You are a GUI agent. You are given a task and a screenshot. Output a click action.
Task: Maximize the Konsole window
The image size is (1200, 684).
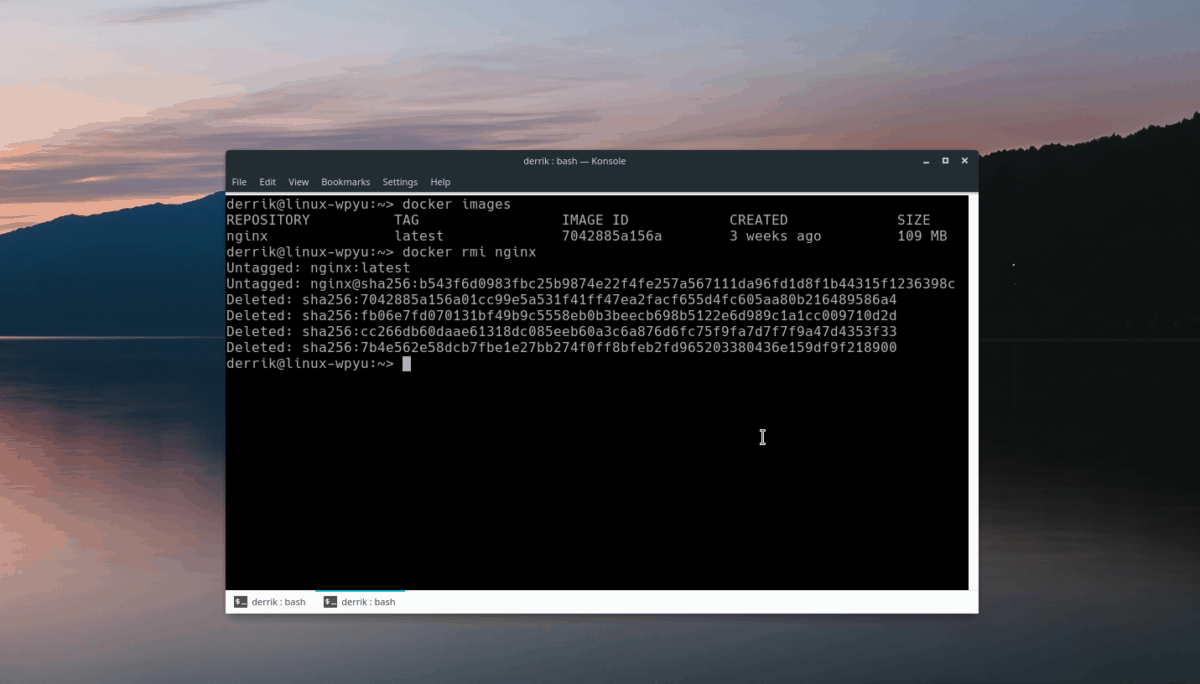(945, 161)
